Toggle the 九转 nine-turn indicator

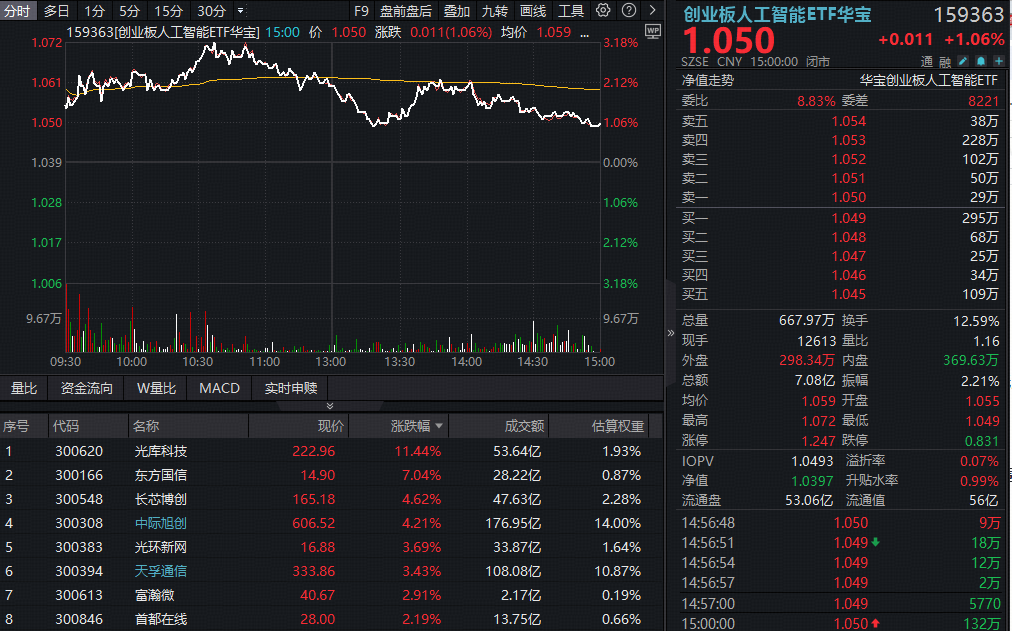click(x=495, y=10)
